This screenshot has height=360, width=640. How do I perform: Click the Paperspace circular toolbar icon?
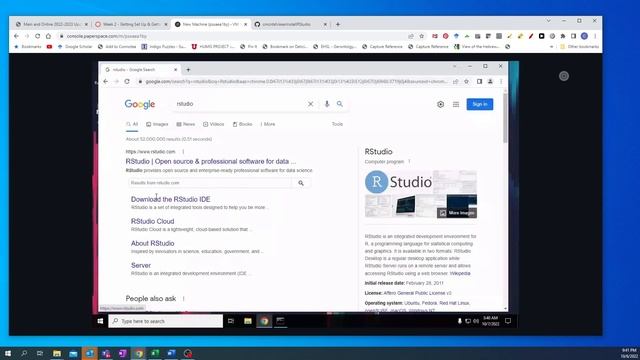[564, 76]
